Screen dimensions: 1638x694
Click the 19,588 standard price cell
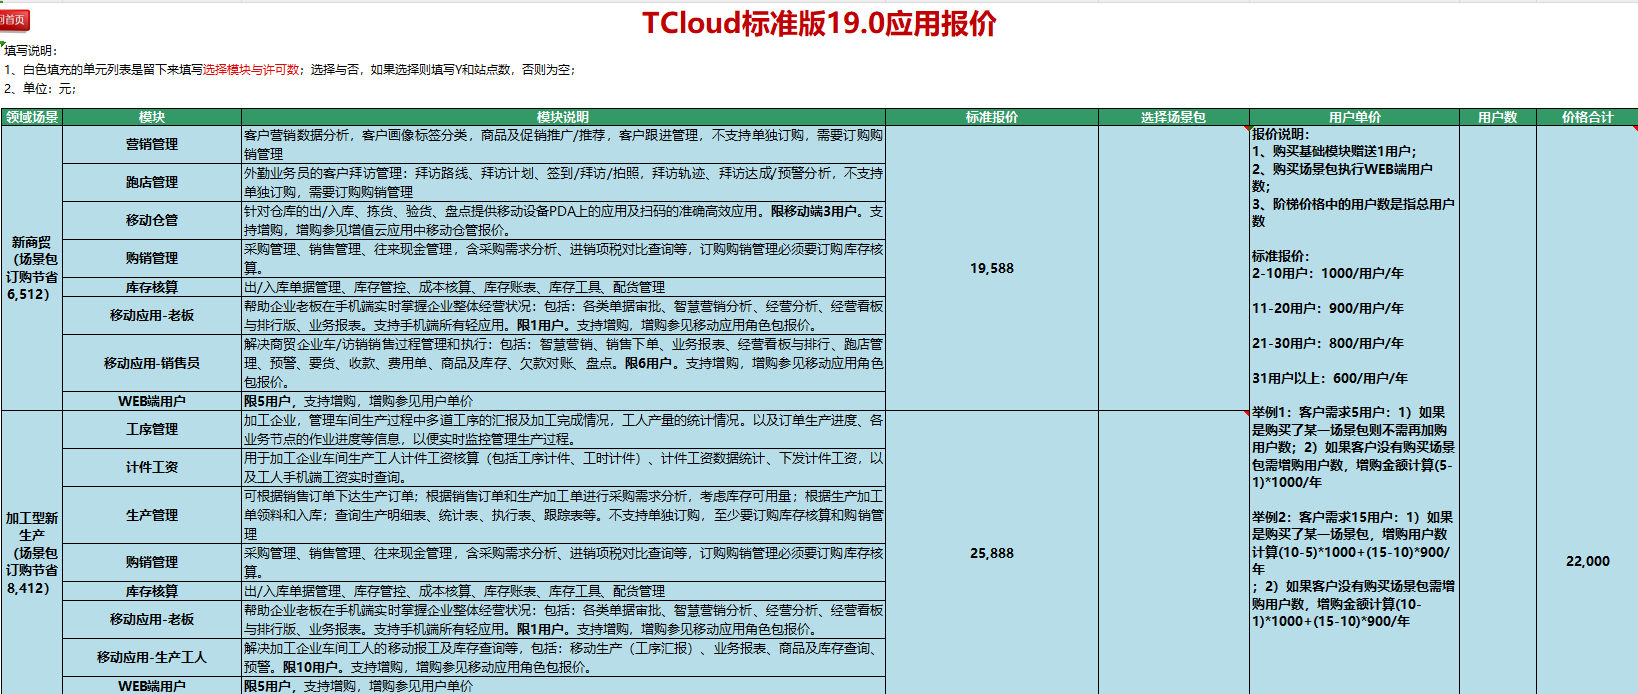(992, 268)
